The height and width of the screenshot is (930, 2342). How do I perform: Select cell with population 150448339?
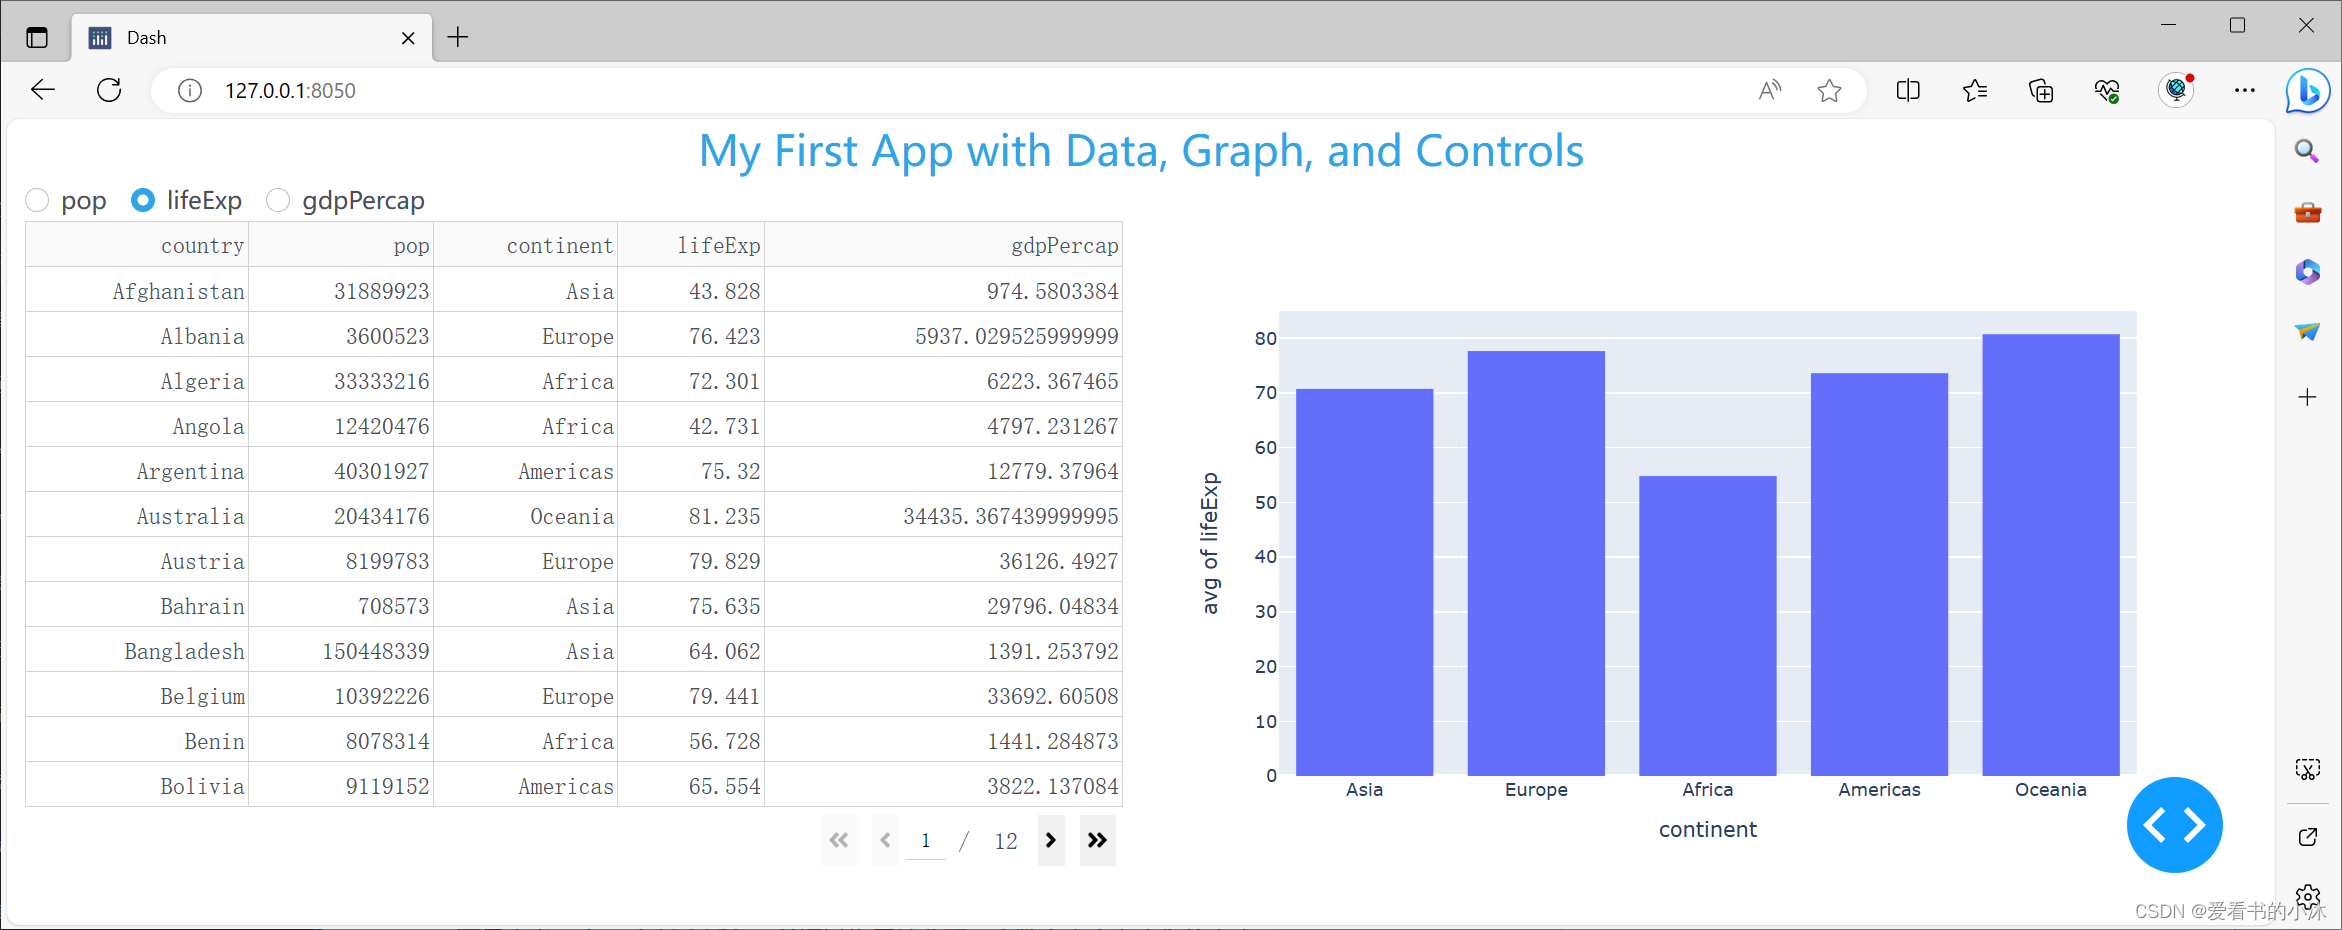[341, 651]
